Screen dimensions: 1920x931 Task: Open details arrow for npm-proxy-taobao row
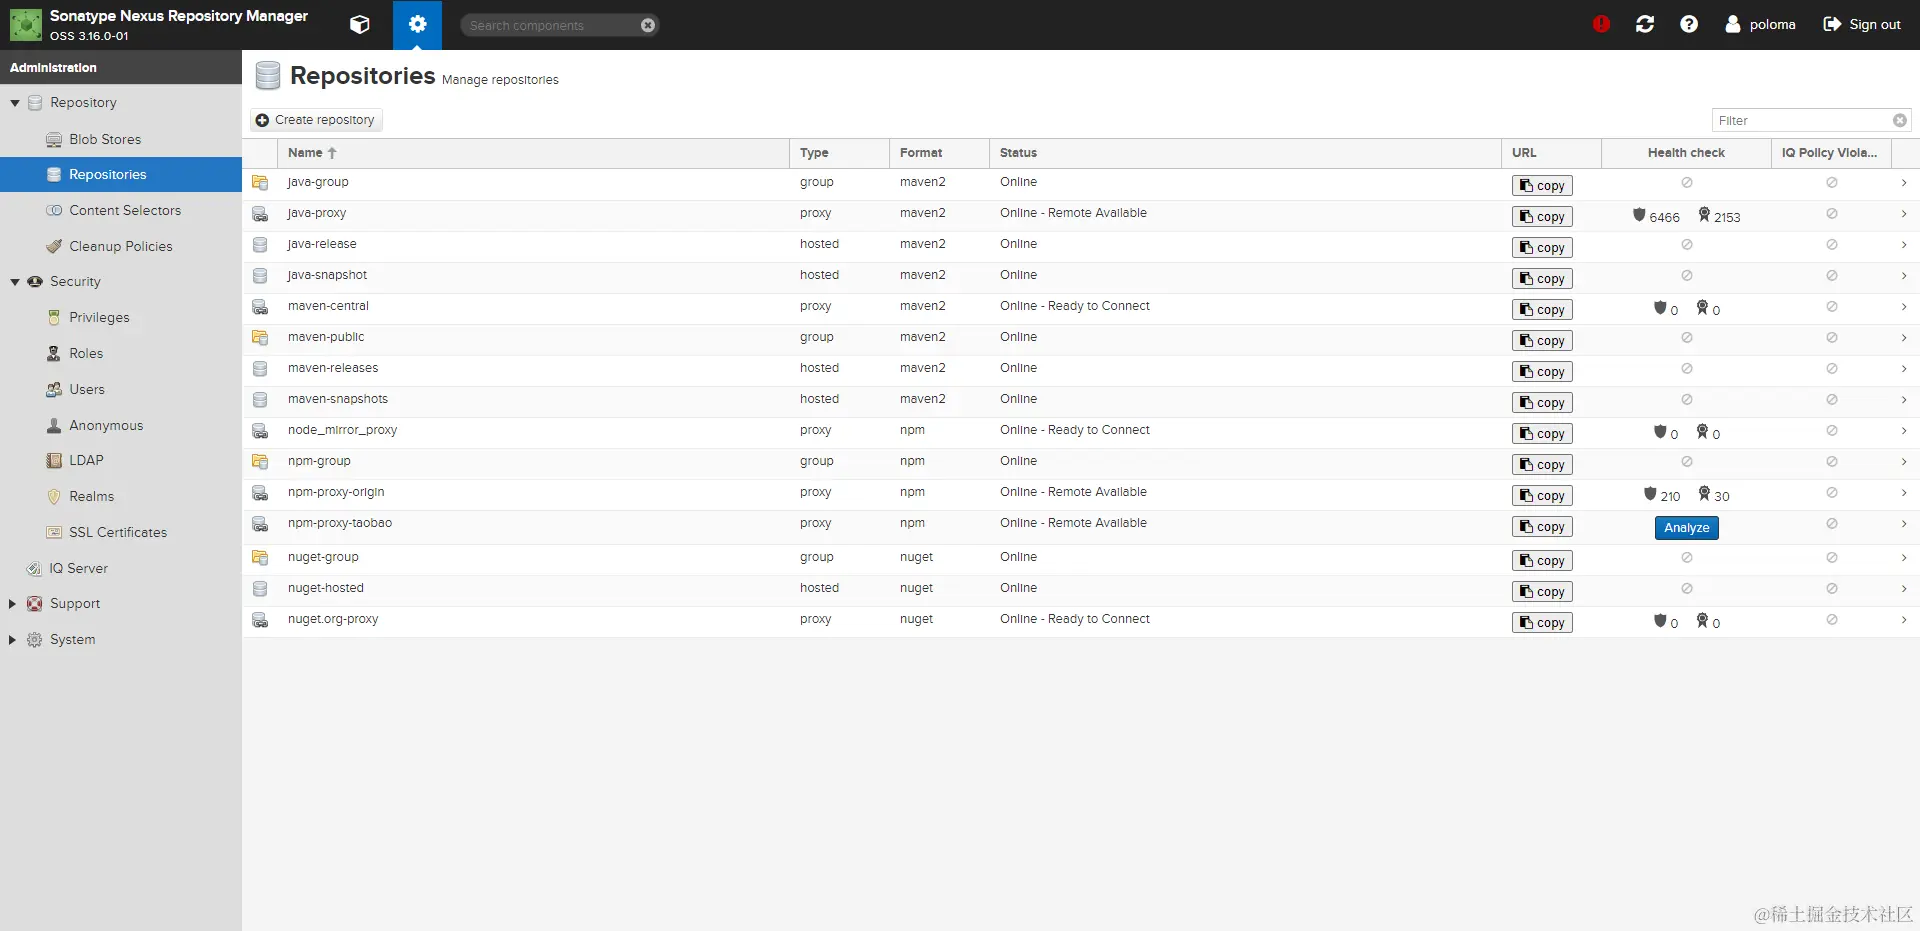[1904, 524]
